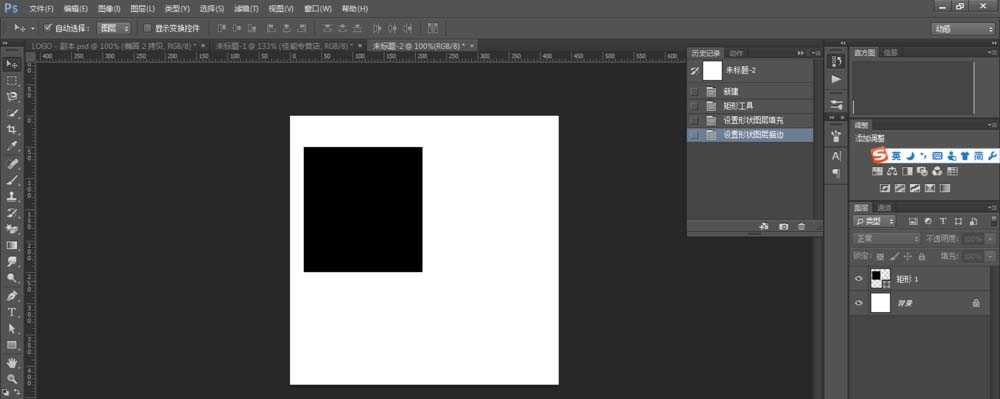1000x399 pixels.
Task: Open the 窗口(W) menu
Action: tap(318, 9)
